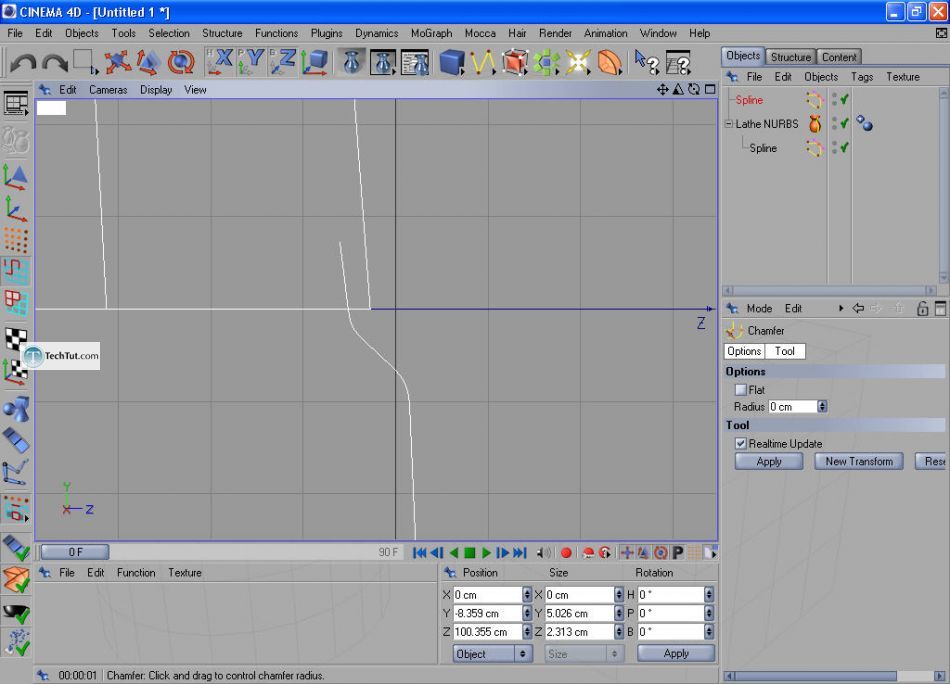Click the Radius field stepper arrows
Screen dimensions: 950x684
pyautogui.click(x=822, y=407)
